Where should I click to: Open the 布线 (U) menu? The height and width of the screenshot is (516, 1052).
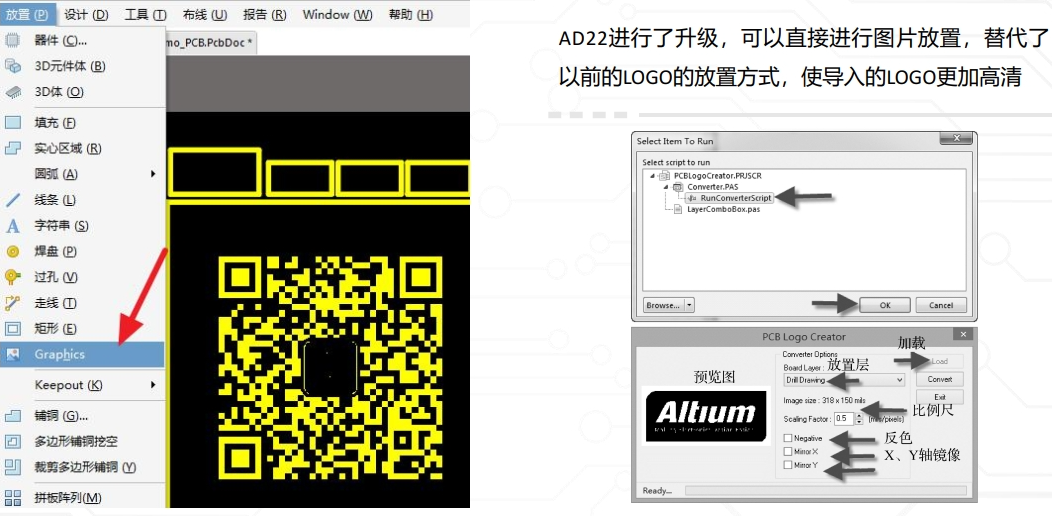(205, 14)
